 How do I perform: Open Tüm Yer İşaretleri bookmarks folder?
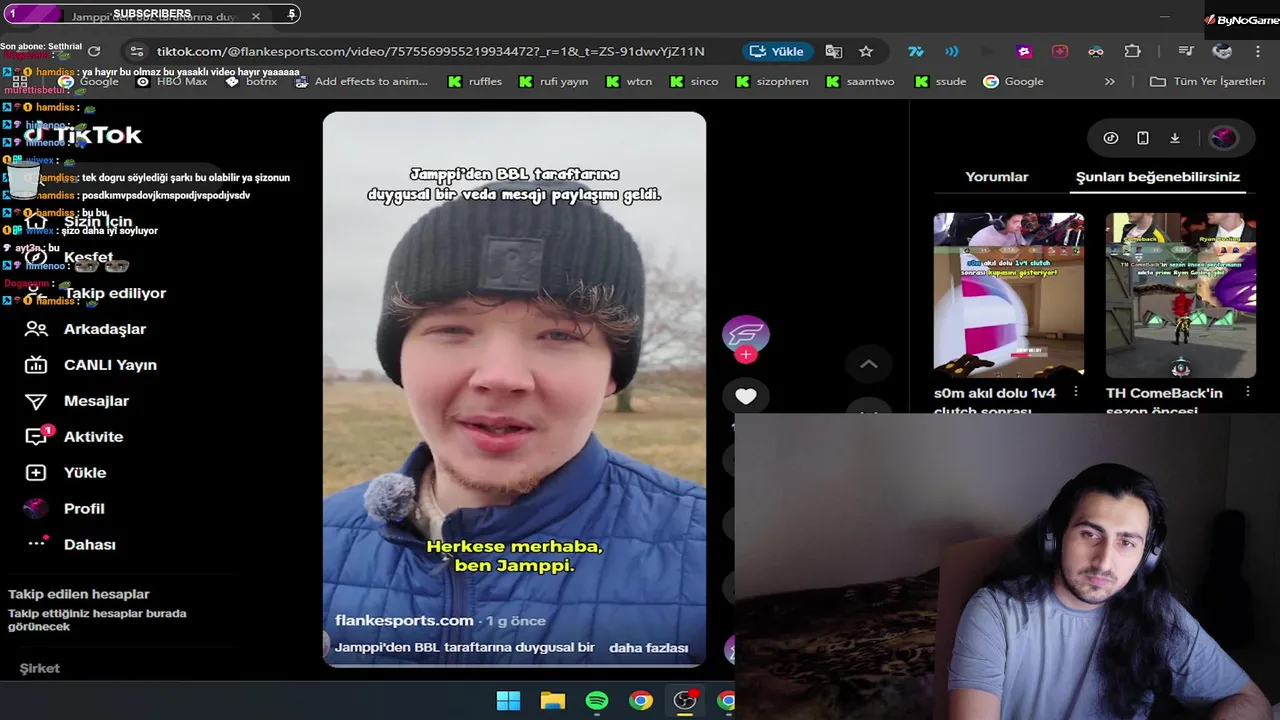click(1207, 82)
